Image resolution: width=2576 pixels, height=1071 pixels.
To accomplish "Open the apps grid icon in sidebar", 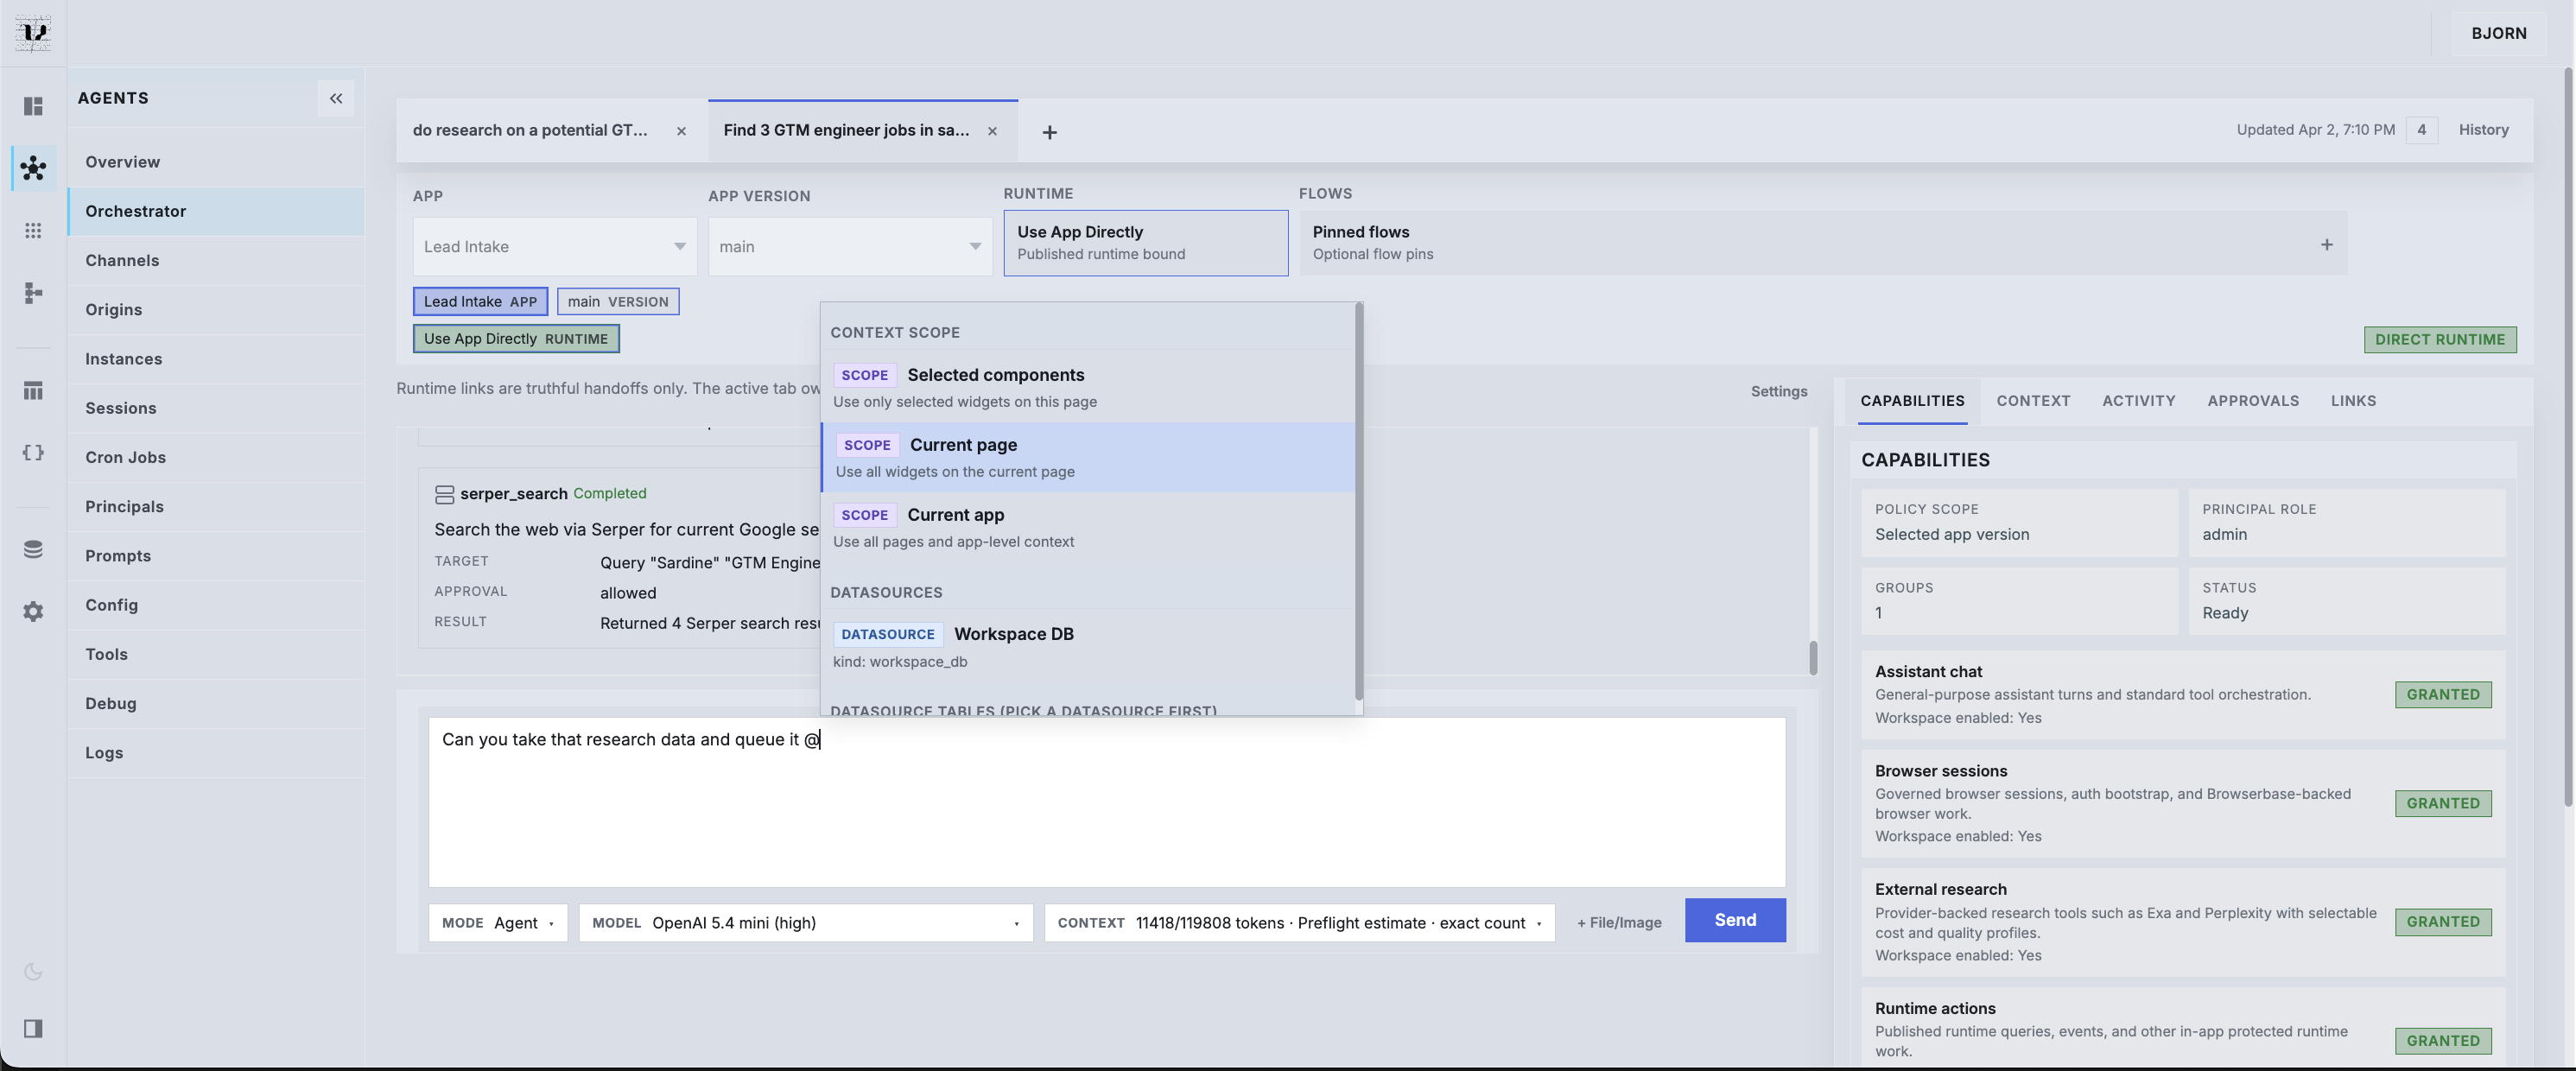I will (x=33, y=230).
